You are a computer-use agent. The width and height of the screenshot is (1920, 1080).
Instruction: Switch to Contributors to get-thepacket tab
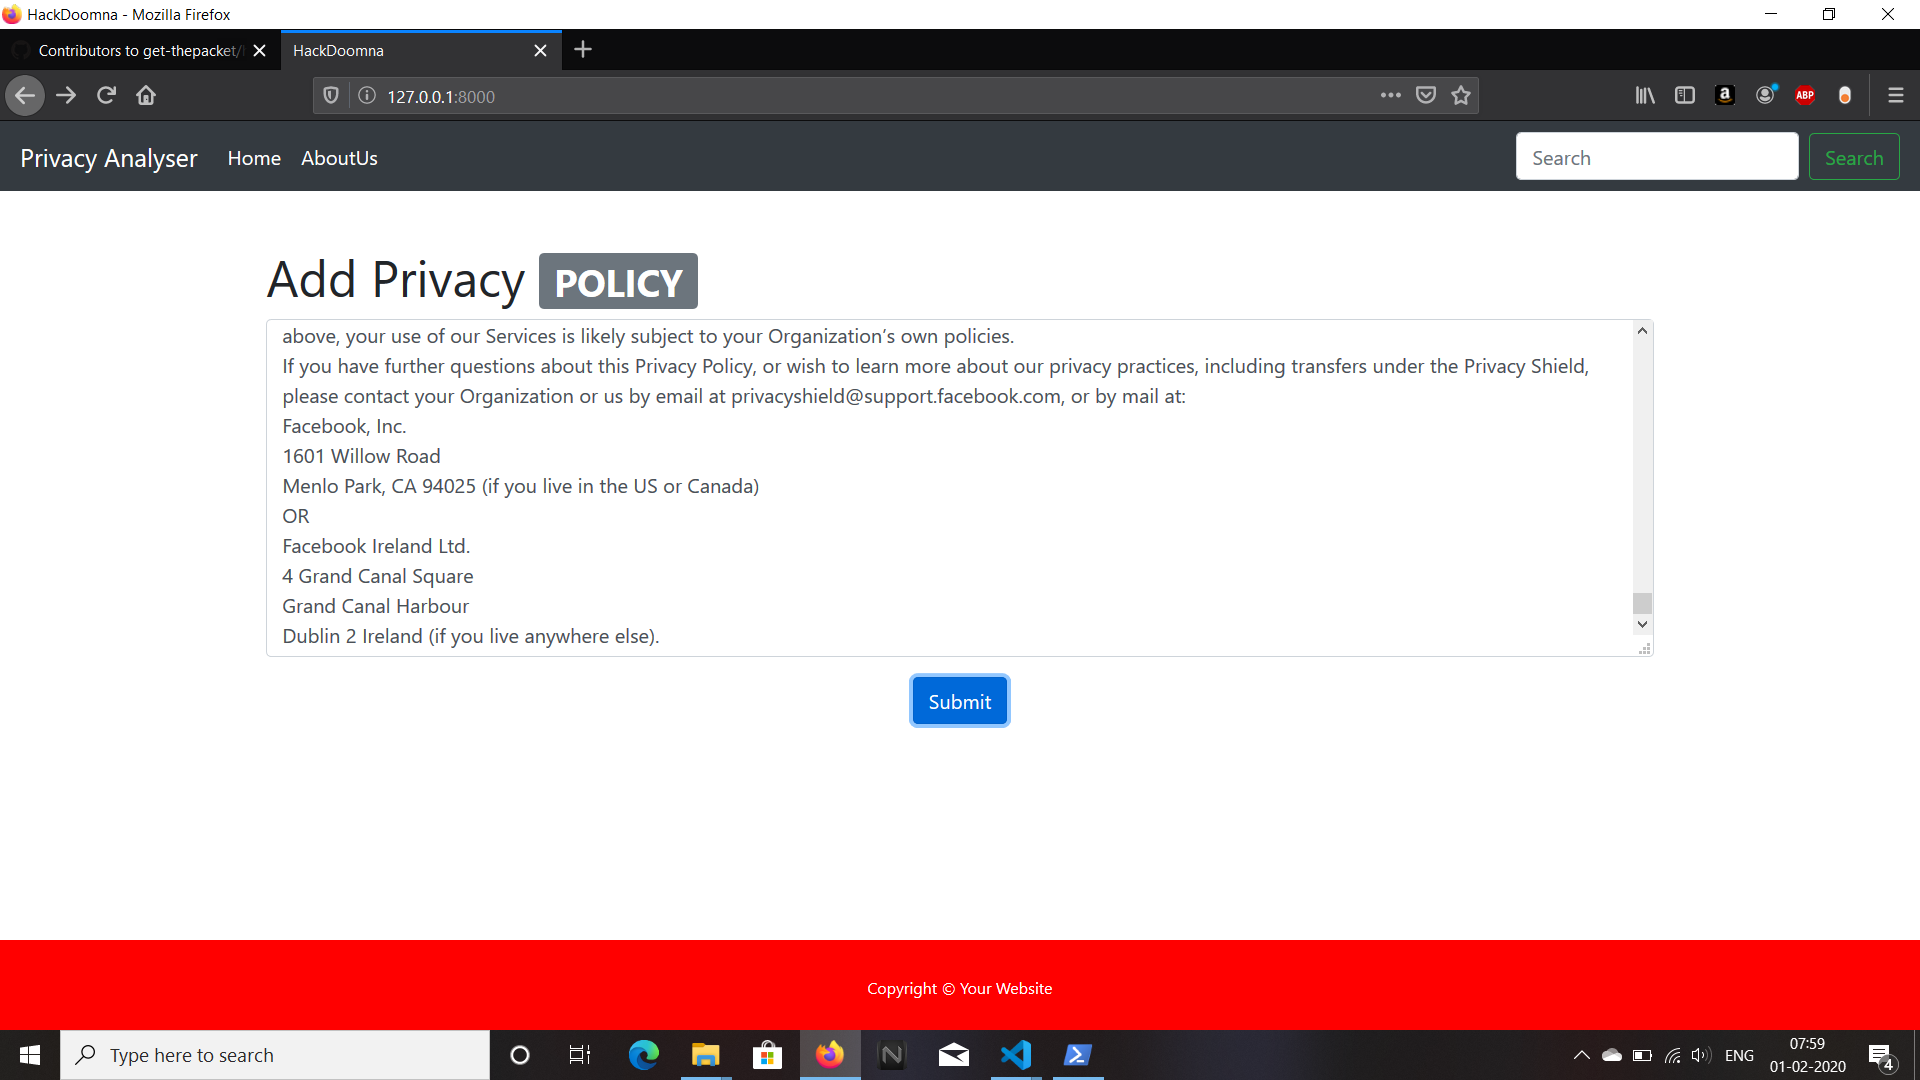point(138,51)
